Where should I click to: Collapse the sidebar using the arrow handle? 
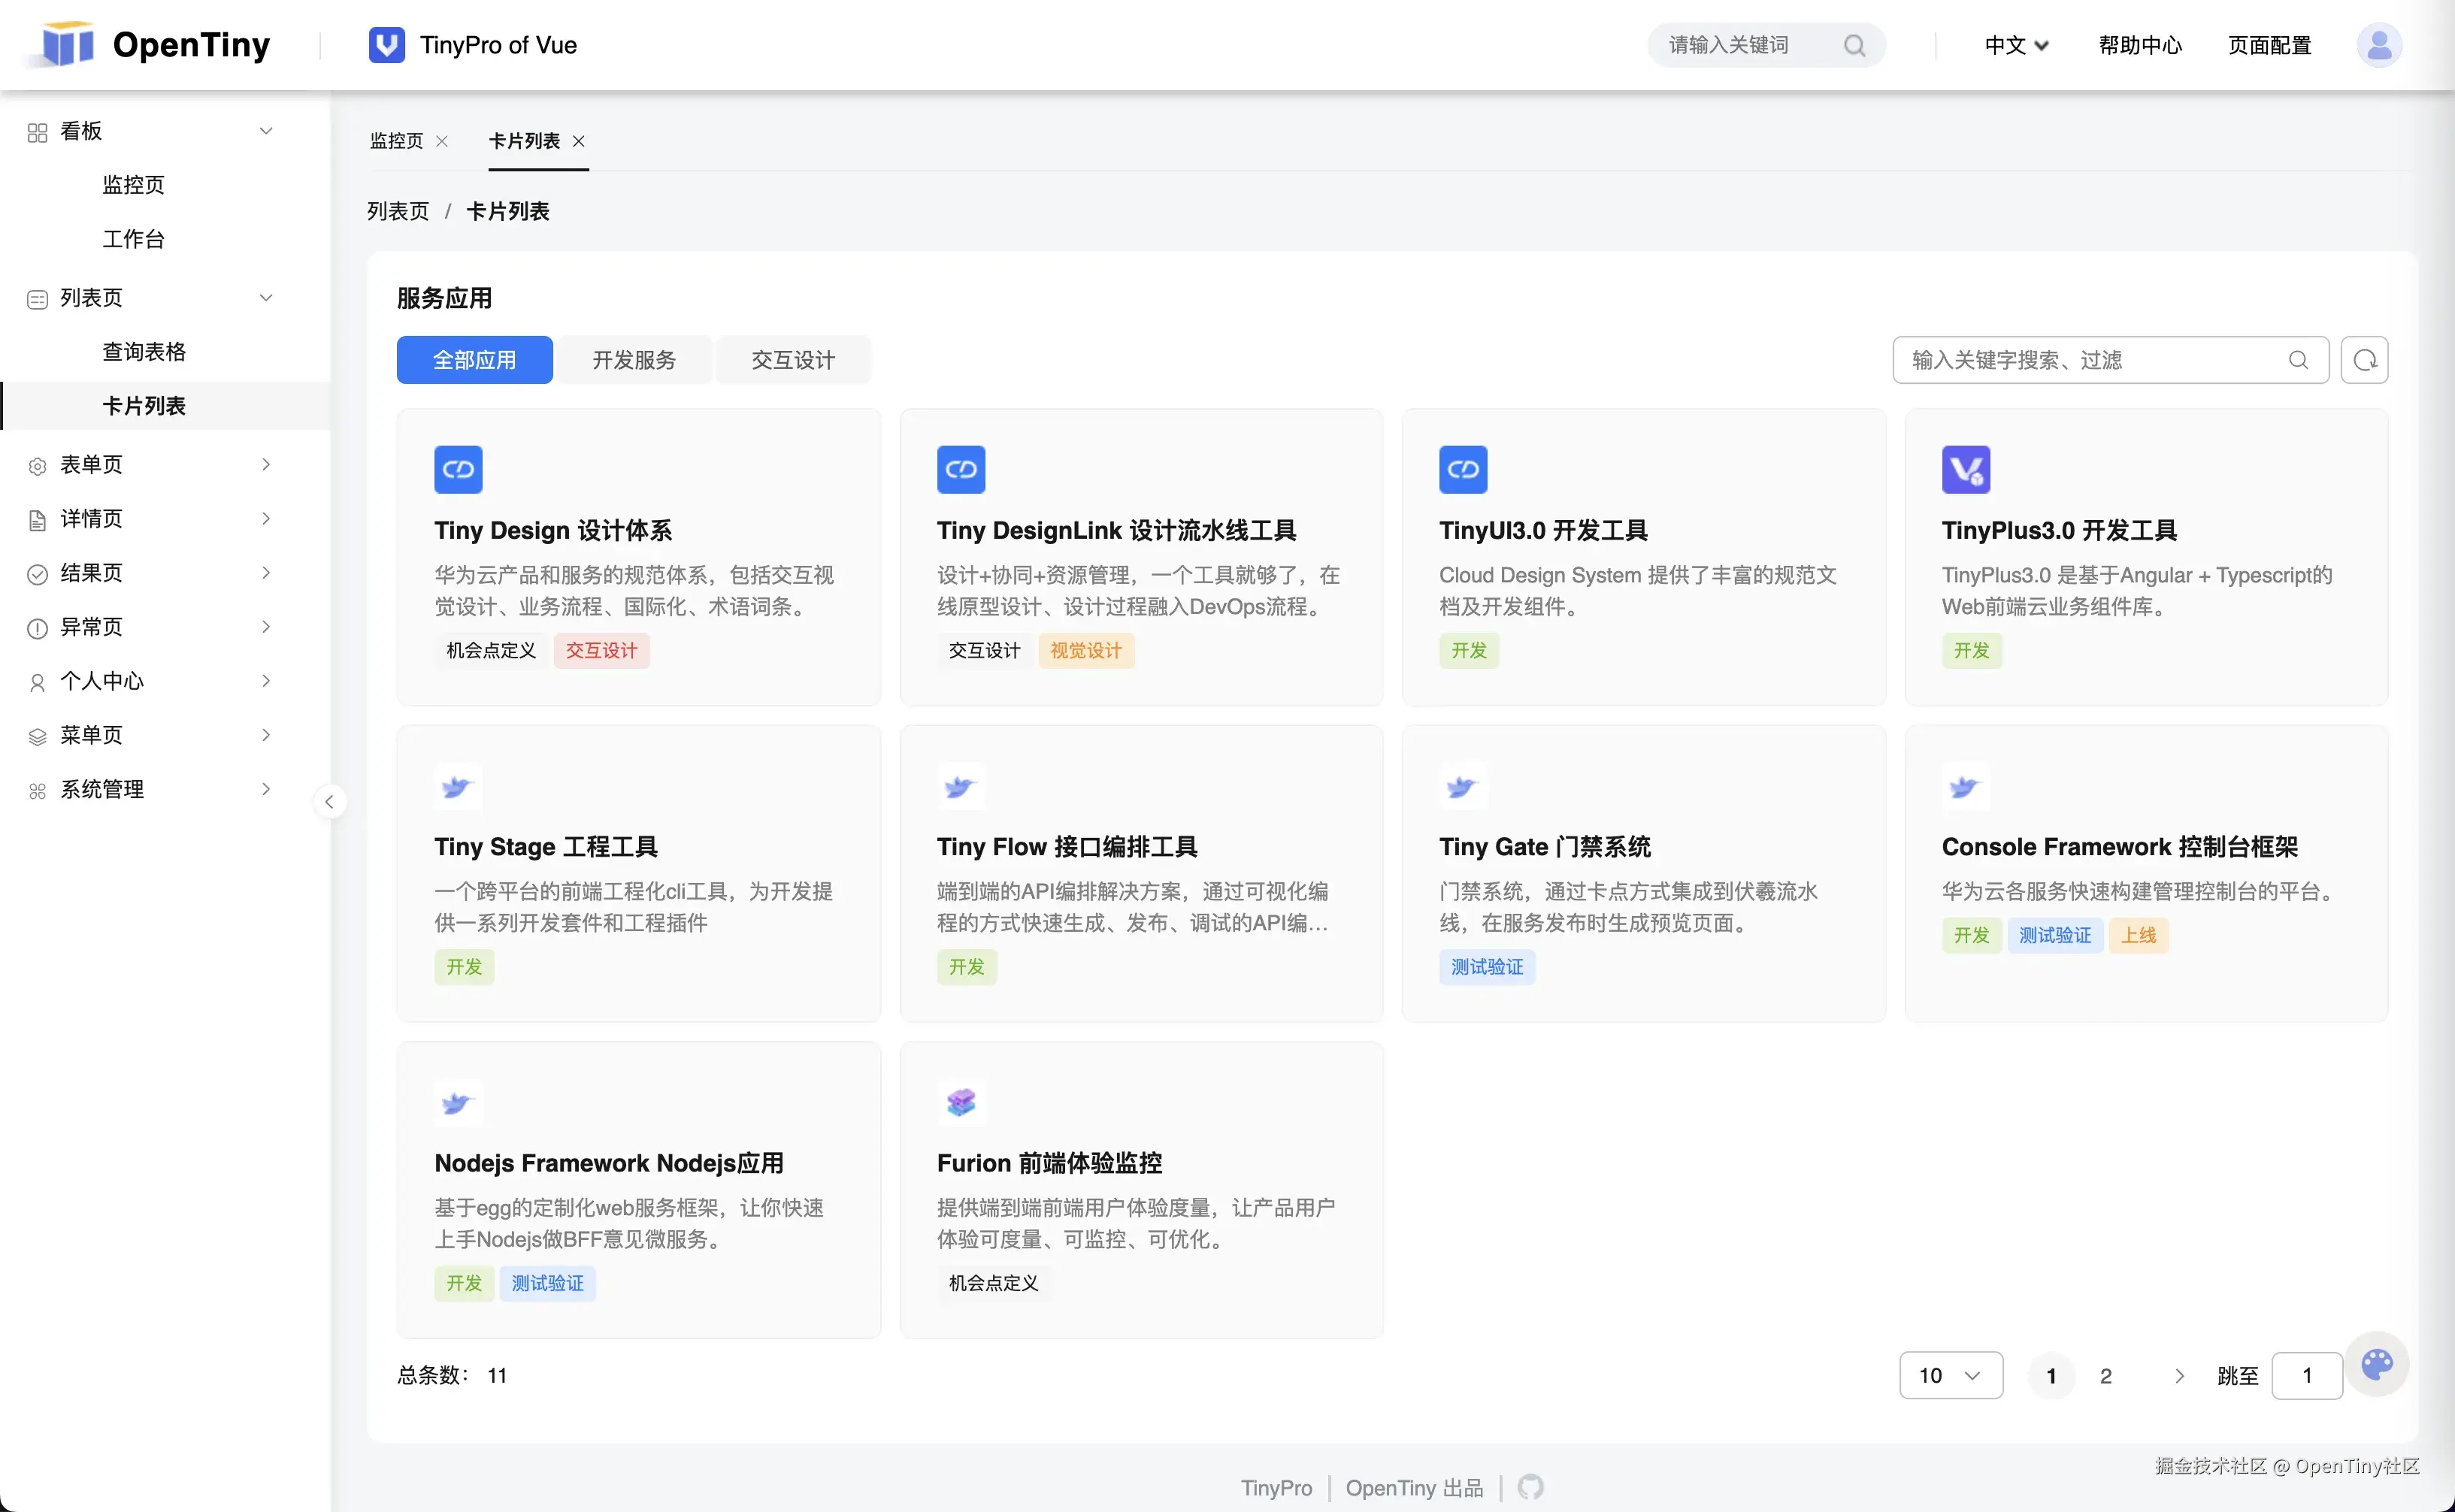point(330,800)
